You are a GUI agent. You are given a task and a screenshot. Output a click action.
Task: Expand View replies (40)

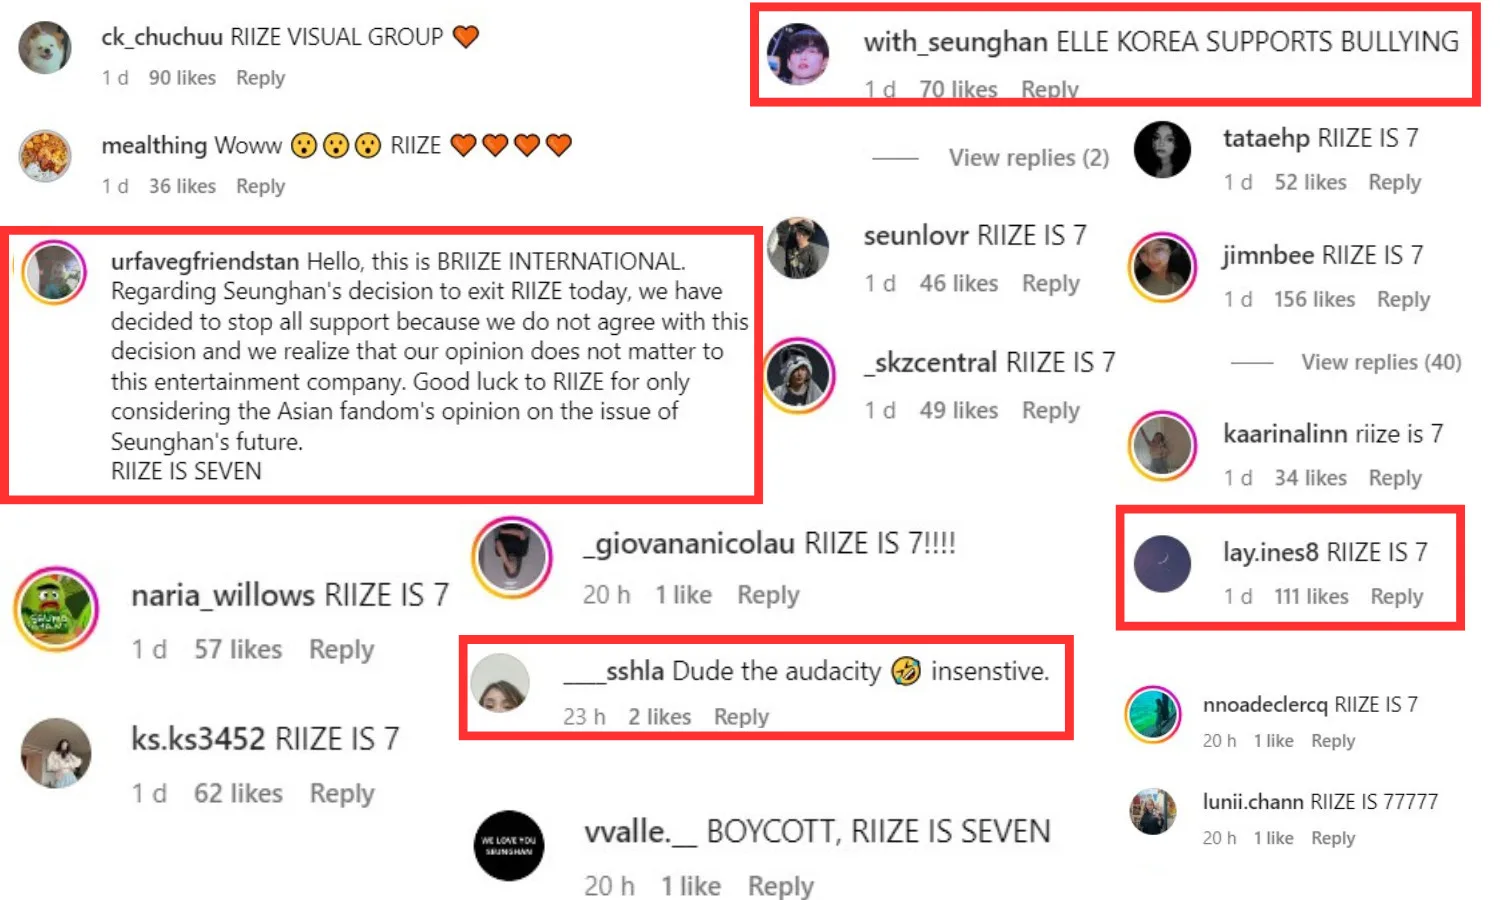pyautogui.click(x=1381, y=362)
